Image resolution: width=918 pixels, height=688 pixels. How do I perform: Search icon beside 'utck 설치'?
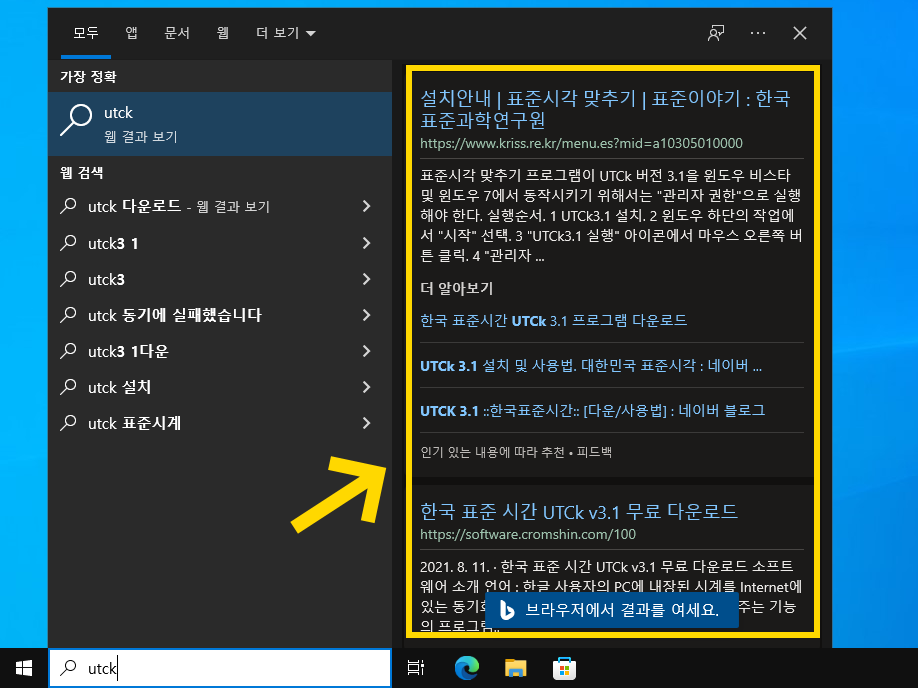pyautogui.click(x=68, y=386)
